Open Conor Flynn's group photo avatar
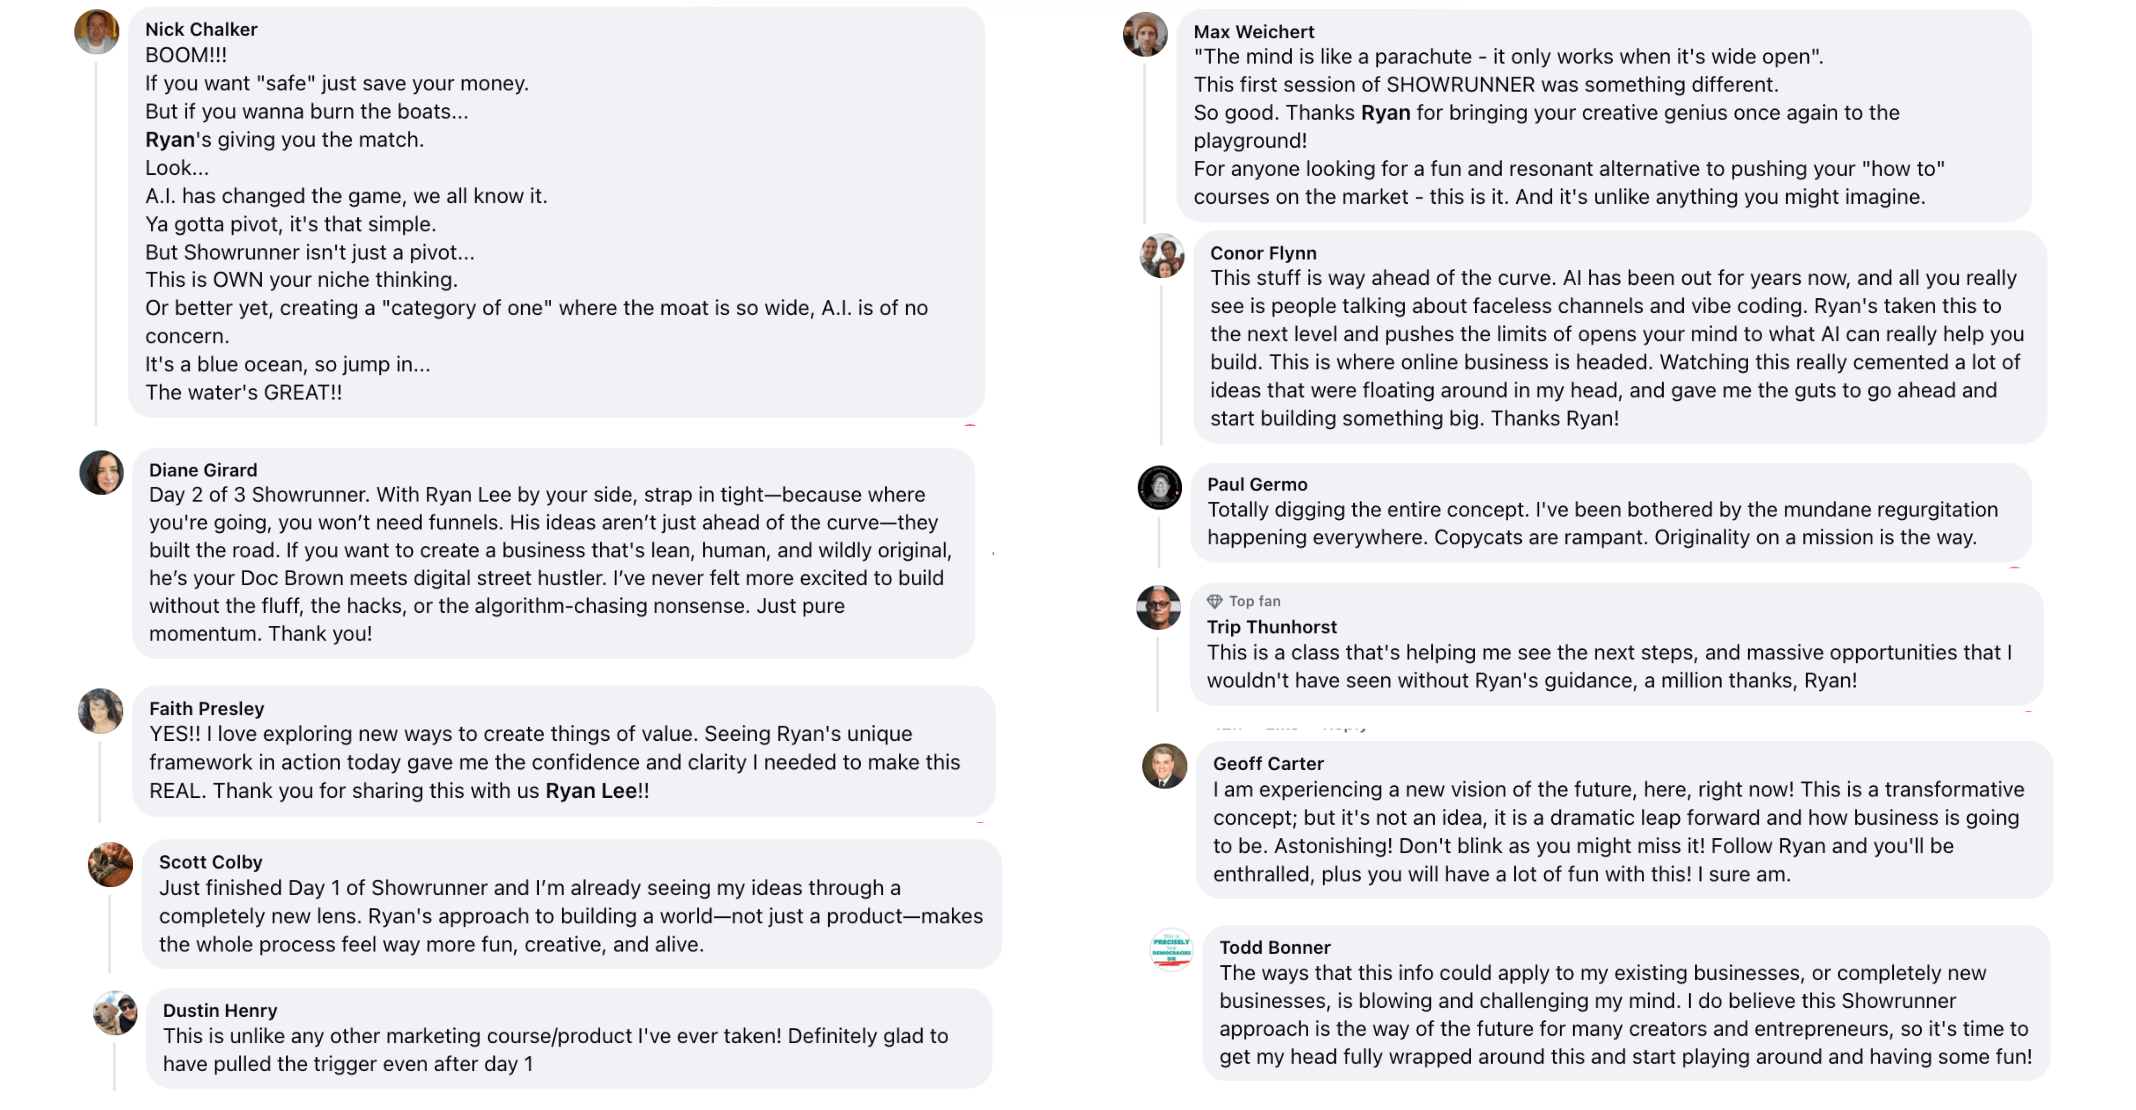This screenshot has width=2136, height=1110. point(1162,257)
